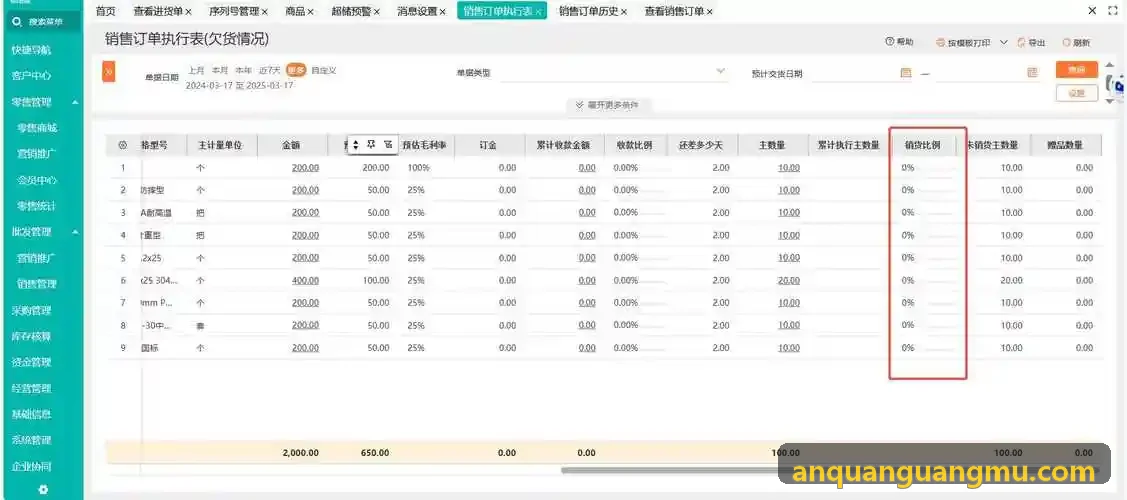The height and width of the screenshot is (500, 1127).
Task: Close the 销售订单历史 tab
Action: 624,11
